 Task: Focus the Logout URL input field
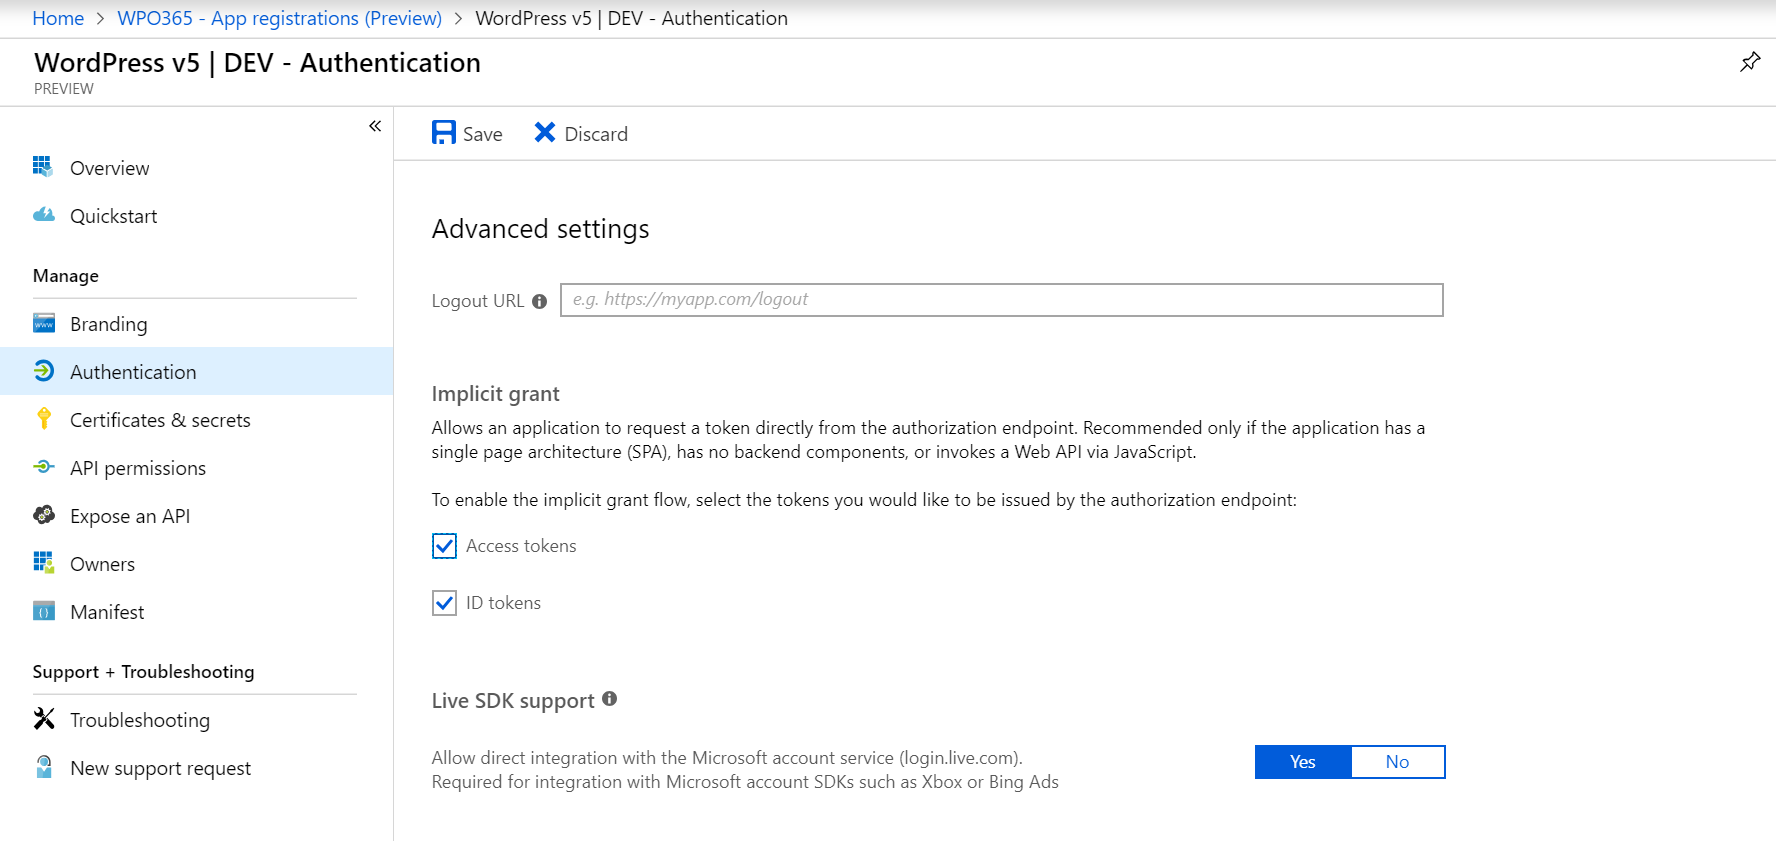(1001, 300)
